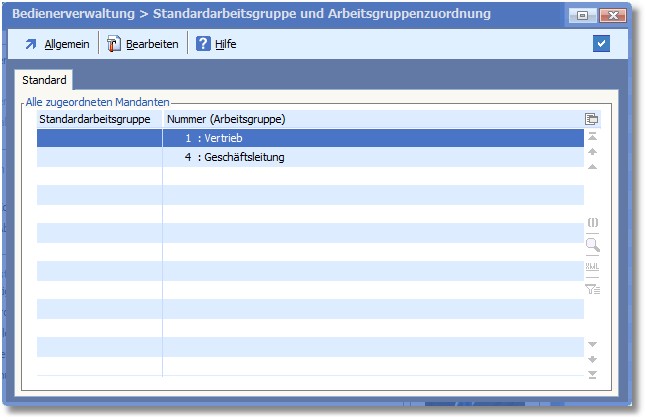Open the Allgemein menu
Viewport: 646px width, 420px height.
coord(57,44)
